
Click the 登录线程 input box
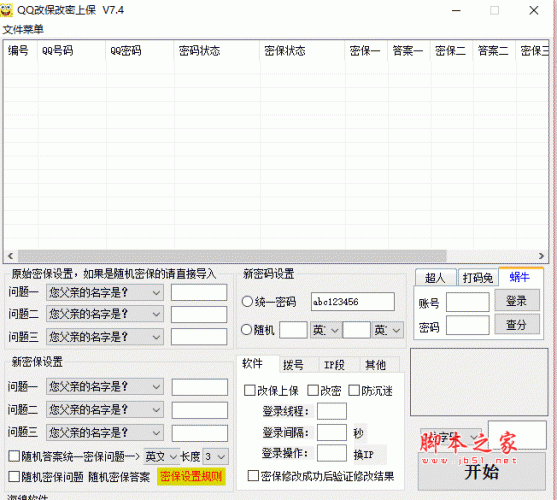point(332,411)
